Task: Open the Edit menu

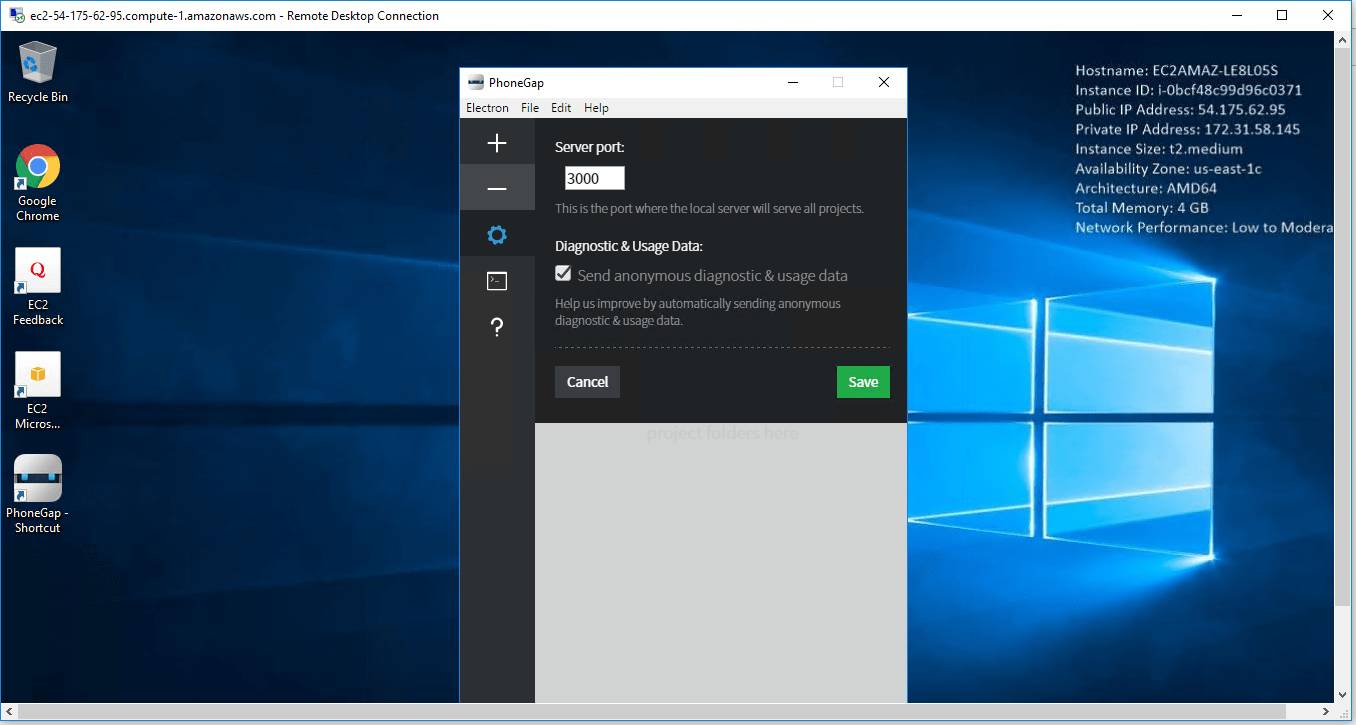Action: coord(561,108)
